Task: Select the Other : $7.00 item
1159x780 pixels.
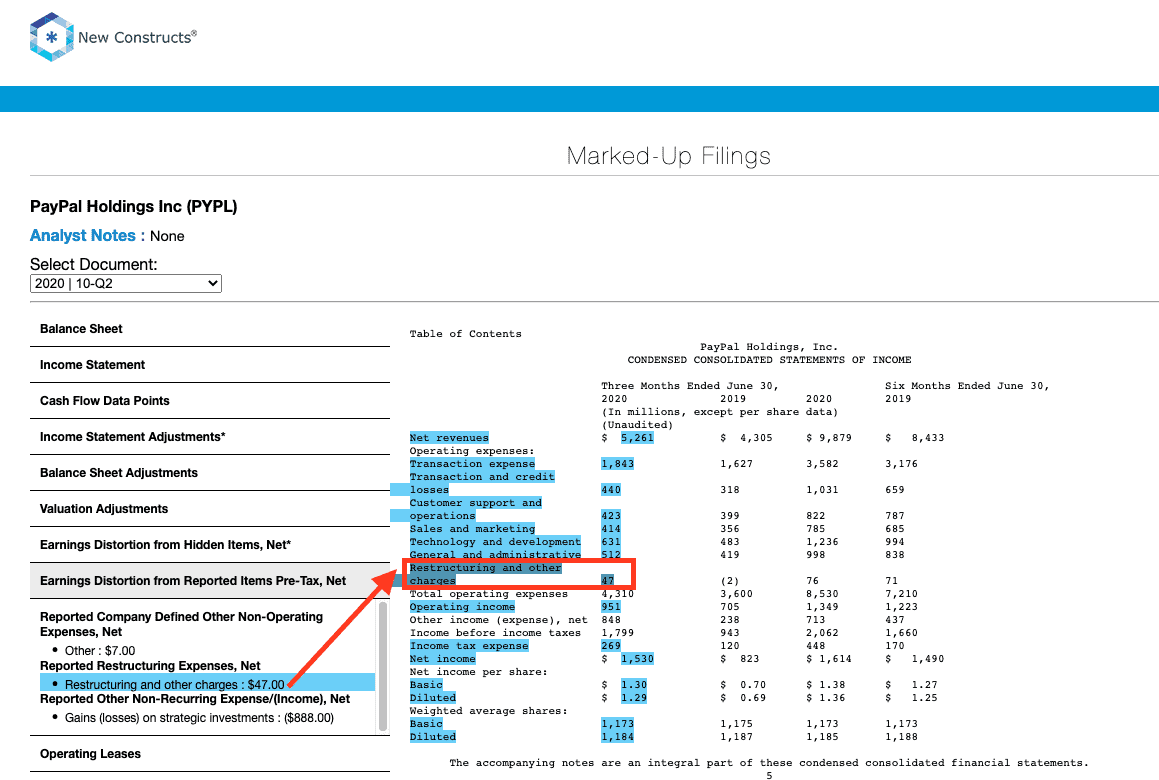Action: [100, 651]
